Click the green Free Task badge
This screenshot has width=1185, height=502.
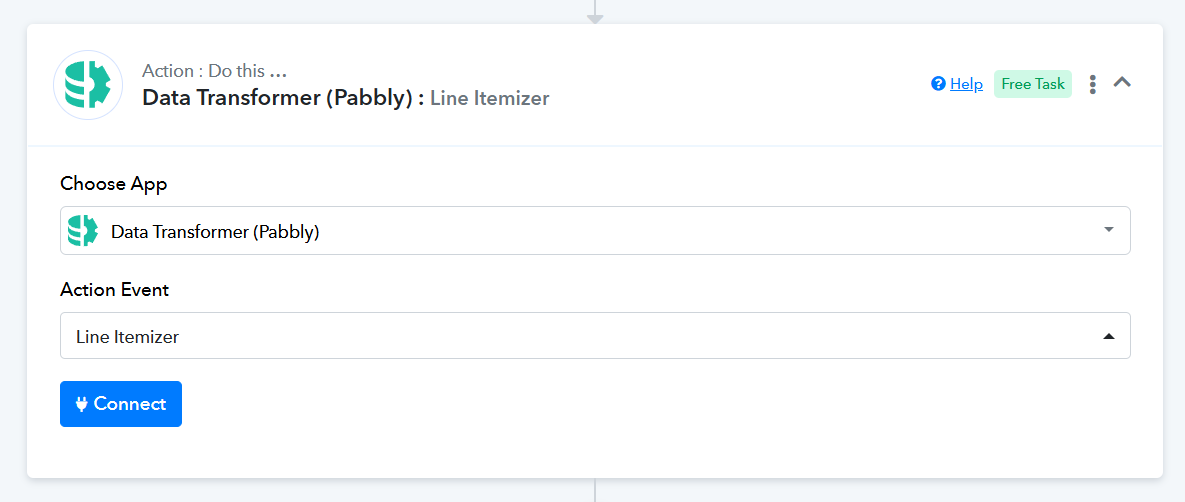coord(1032,84)
